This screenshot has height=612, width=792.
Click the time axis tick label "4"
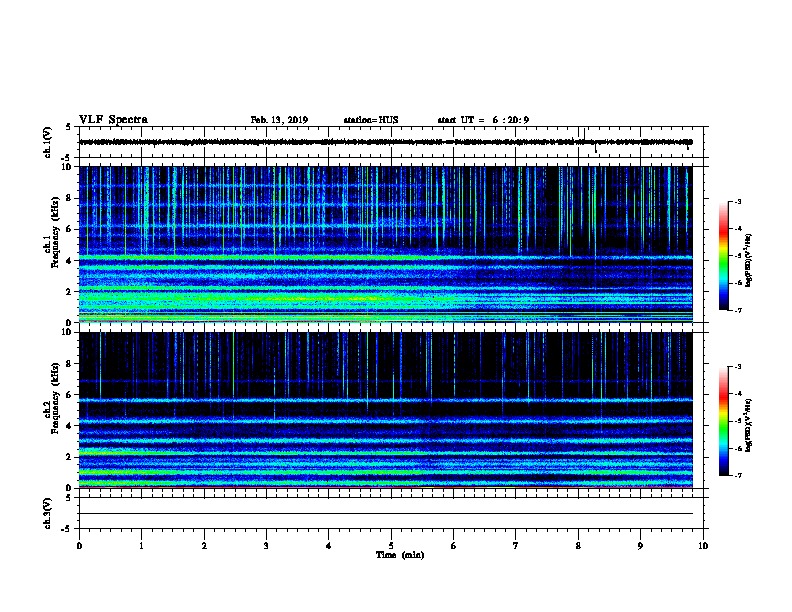328,546
